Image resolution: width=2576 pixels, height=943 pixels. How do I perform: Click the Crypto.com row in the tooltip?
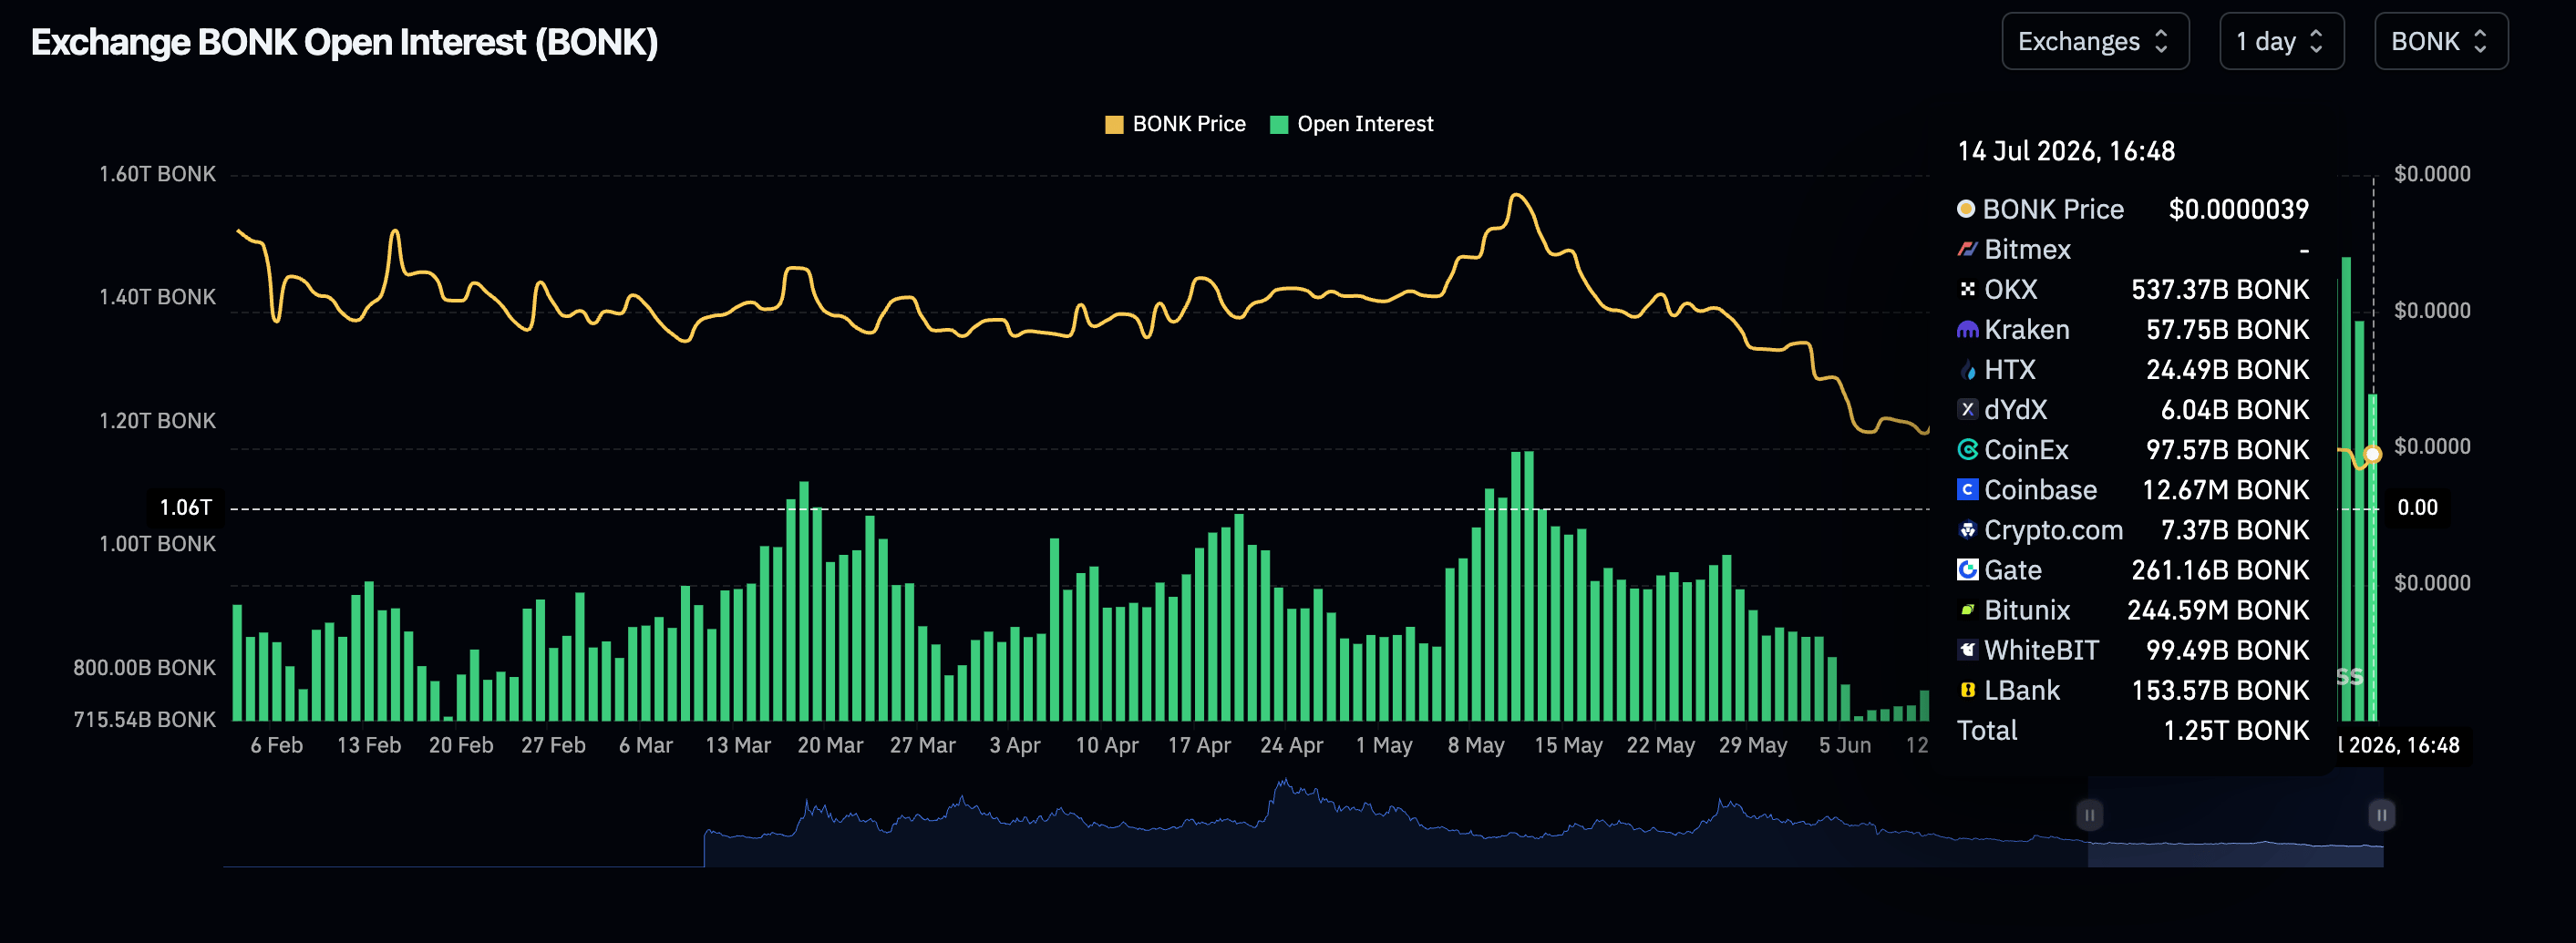pyautogui.click(x=2133, y=529)
